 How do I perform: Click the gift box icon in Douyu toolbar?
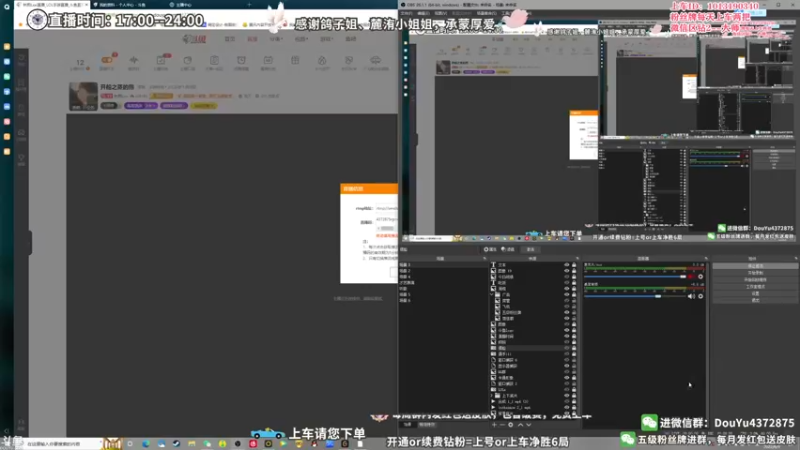(295, 61)
